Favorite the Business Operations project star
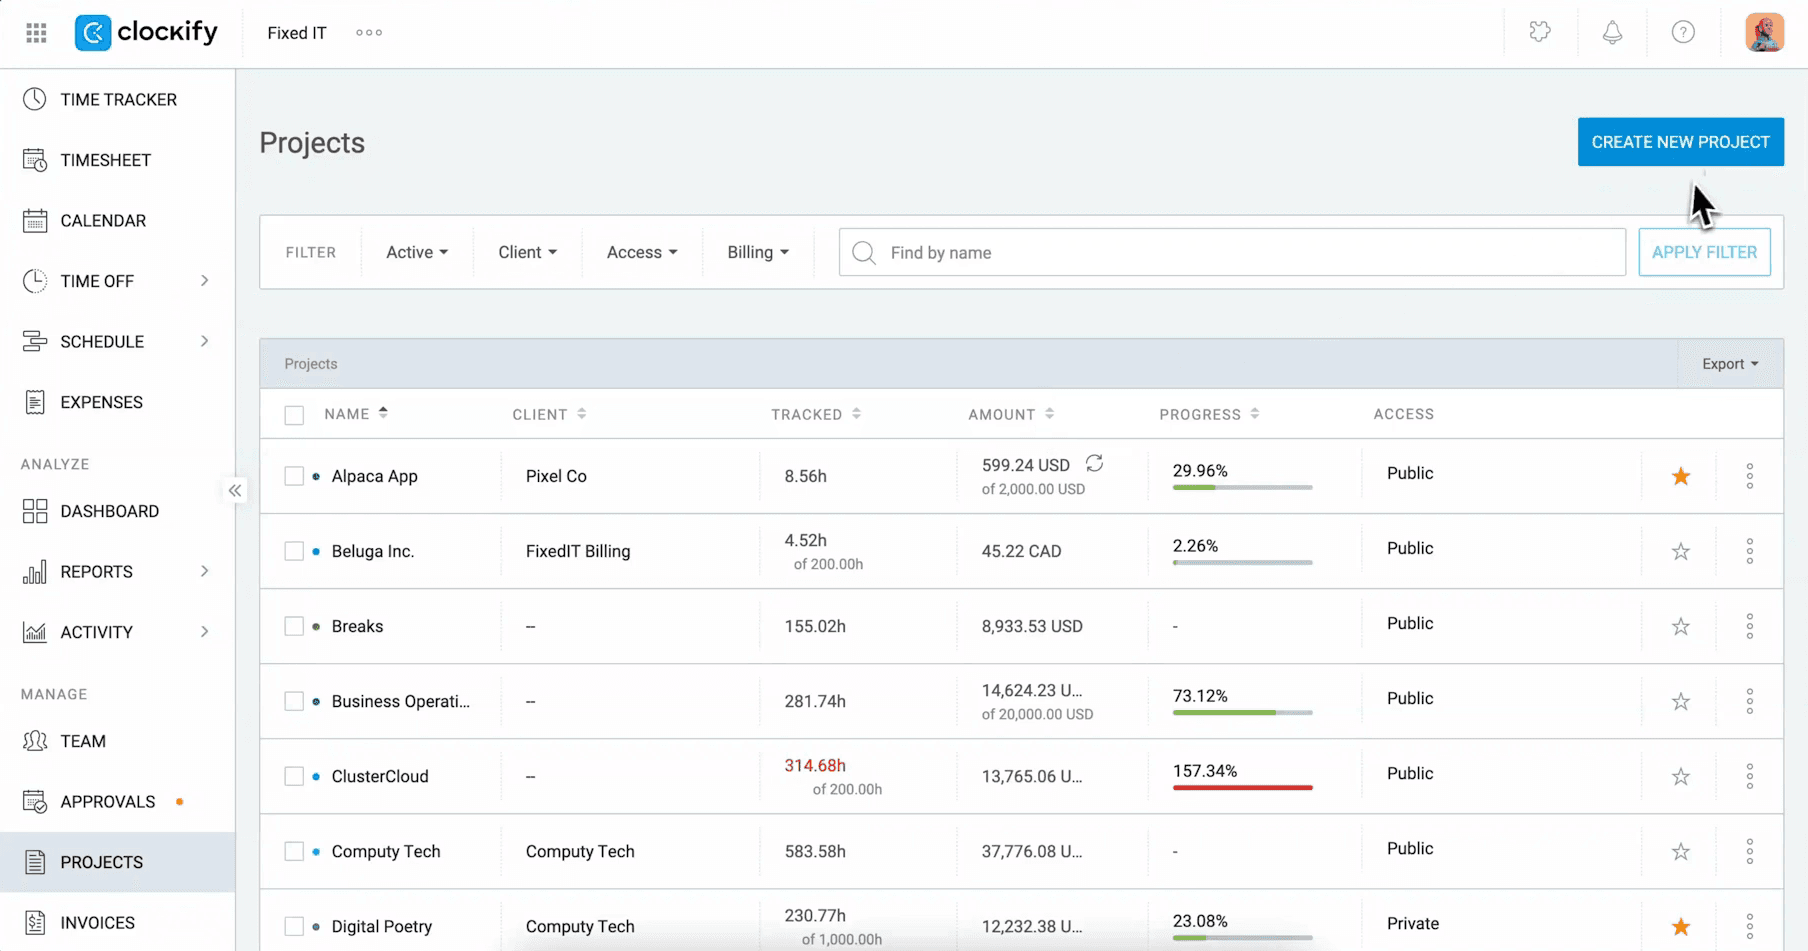This screenshot has width=1808, height=951. coord(1681,701)
